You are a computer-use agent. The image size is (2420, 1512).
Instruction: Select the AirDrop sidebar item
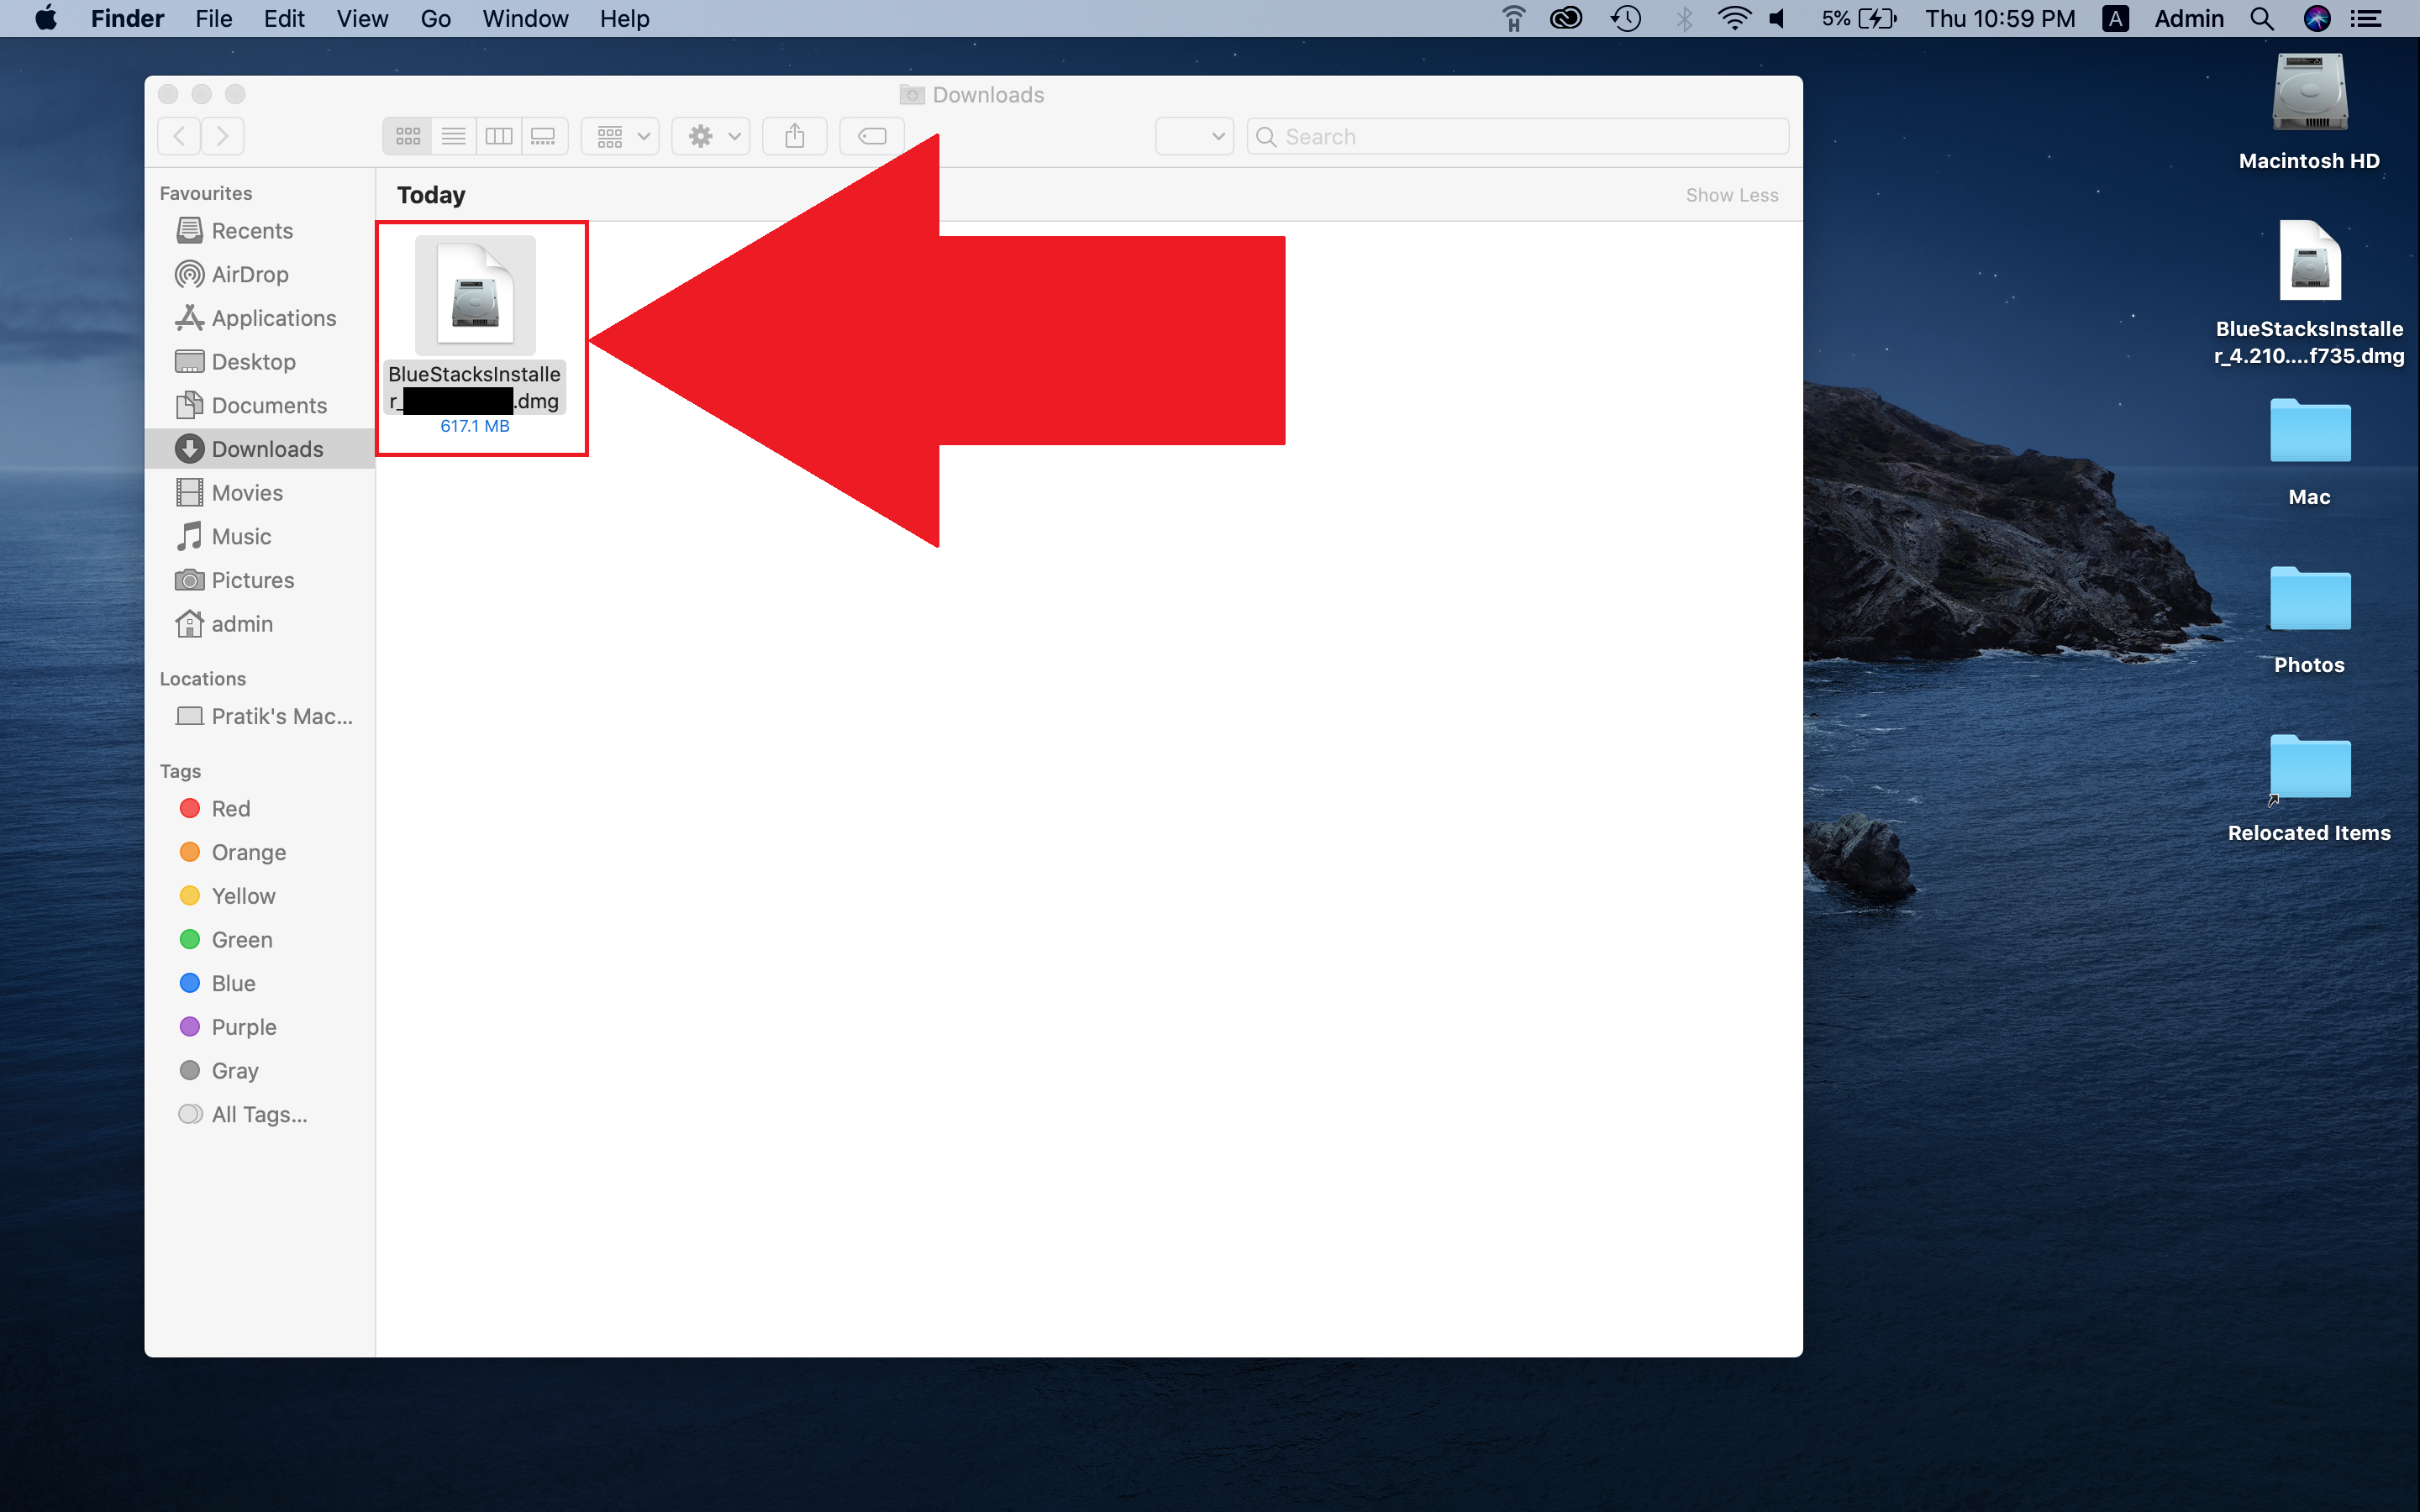coord(251,274)
